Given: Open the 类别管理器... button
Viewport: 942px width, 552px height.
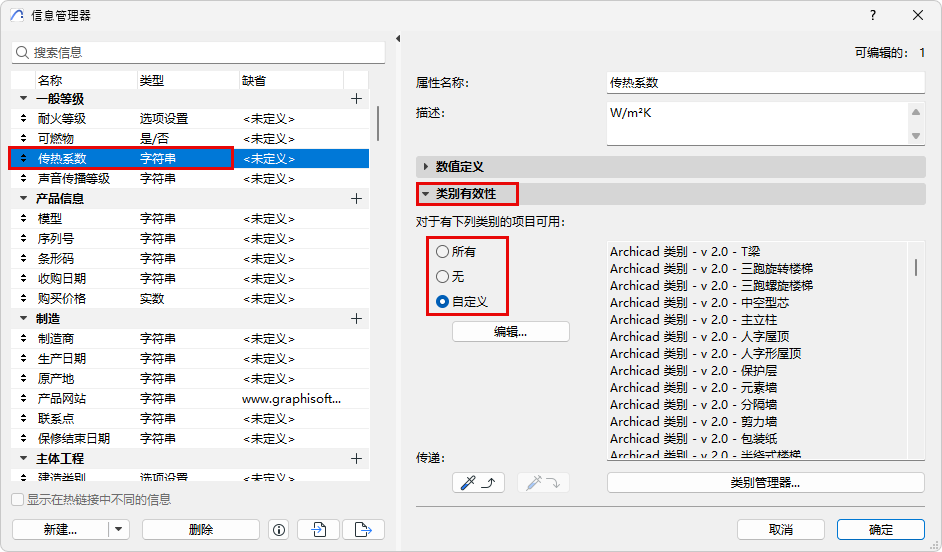Looking at the screenshot, I should pyautogui.click(x=765, y=482).
